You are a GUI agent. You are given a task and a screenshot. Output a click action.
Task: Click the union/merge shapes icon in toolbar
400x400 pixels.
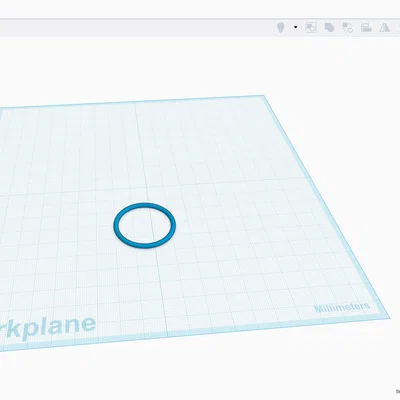[329, 27]
